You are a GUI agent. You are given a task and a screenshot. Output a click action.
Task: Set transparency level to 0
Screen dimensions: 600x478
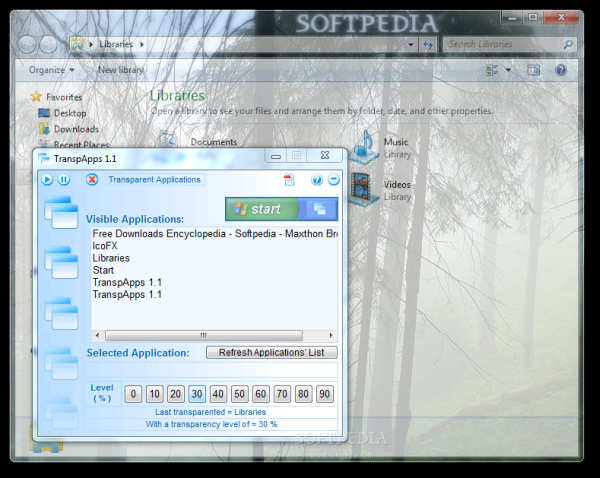click(133, 394)
